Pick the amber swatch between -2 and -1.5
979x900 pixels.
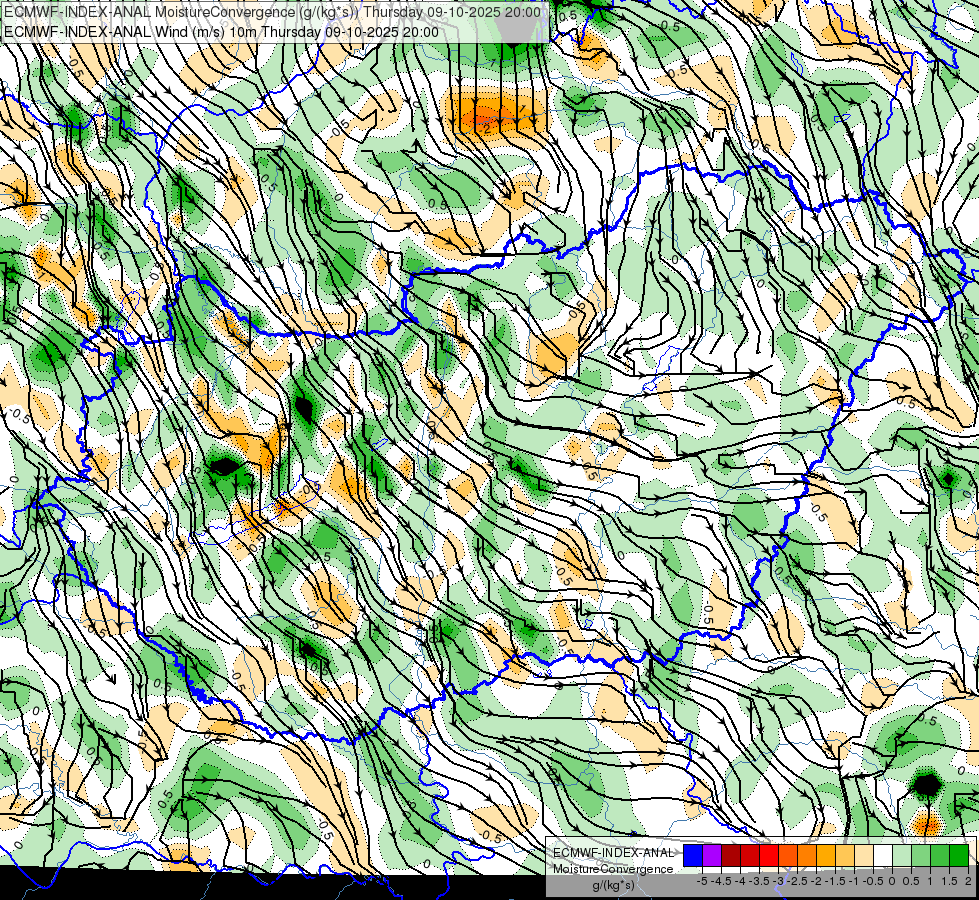pos(826,856)
